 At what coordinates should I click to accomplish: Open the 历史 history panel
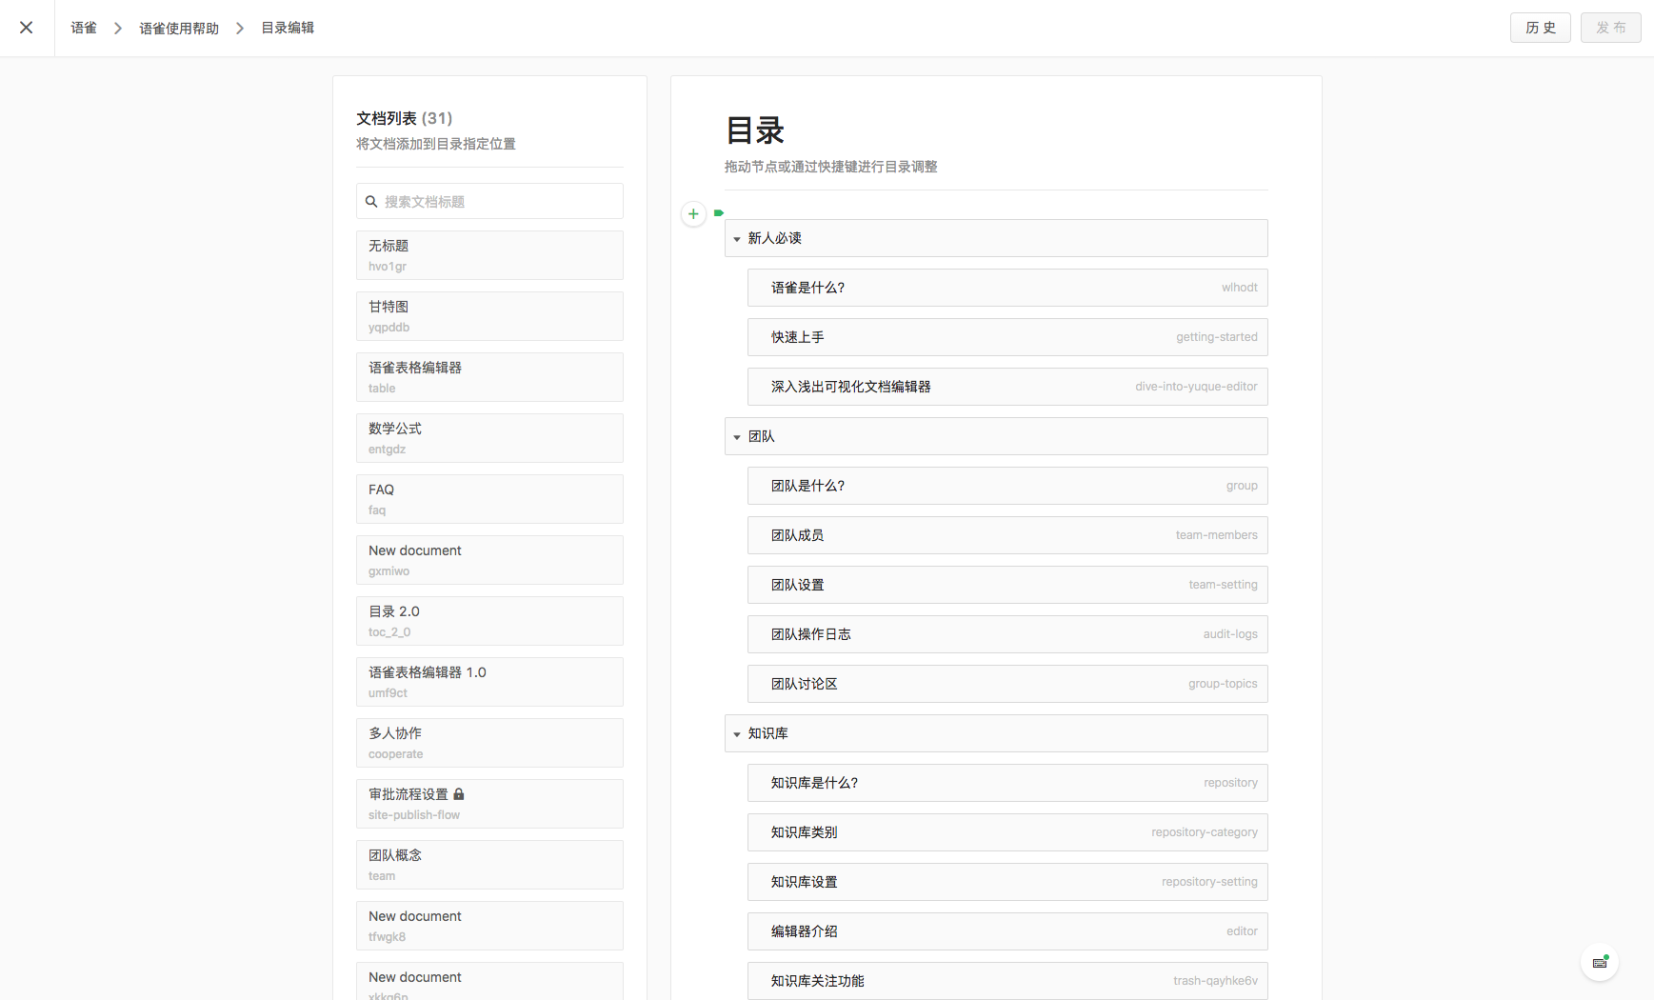(x=1541, y=27)
